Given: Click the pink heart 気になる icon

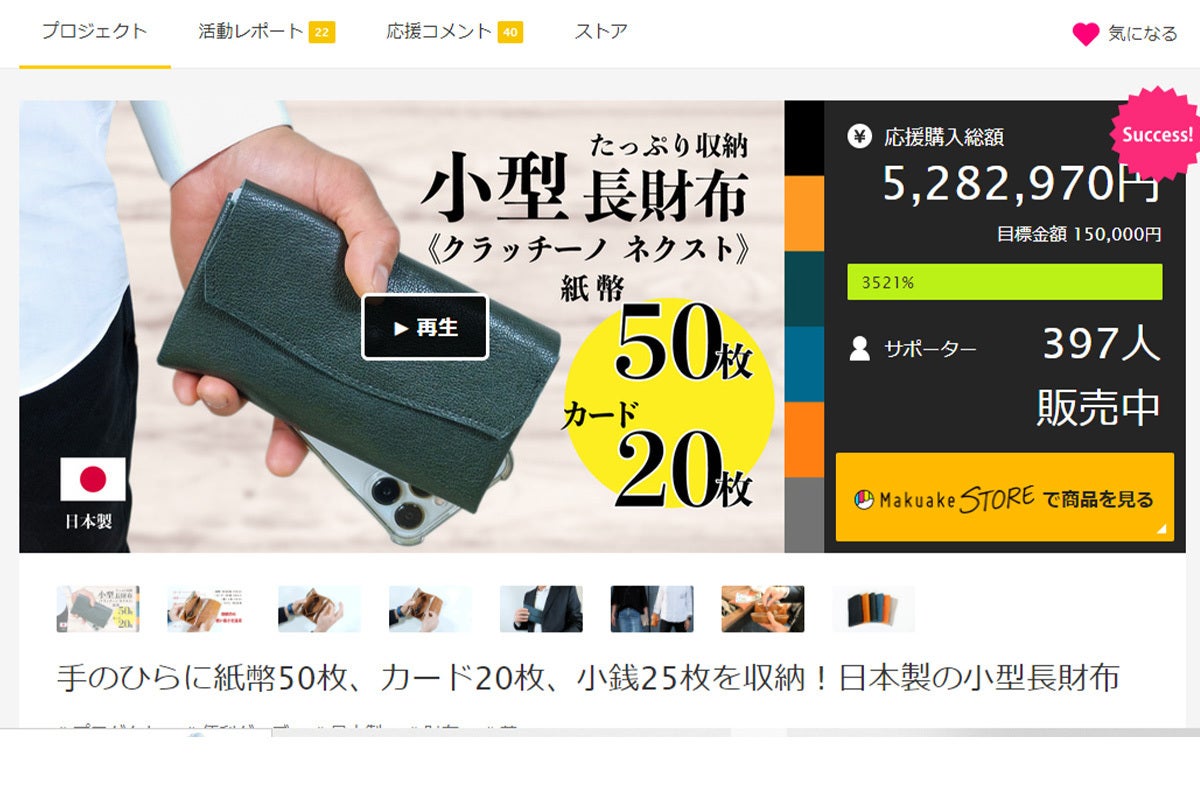Looking at the screenshot, I should tap(1086, 34).
